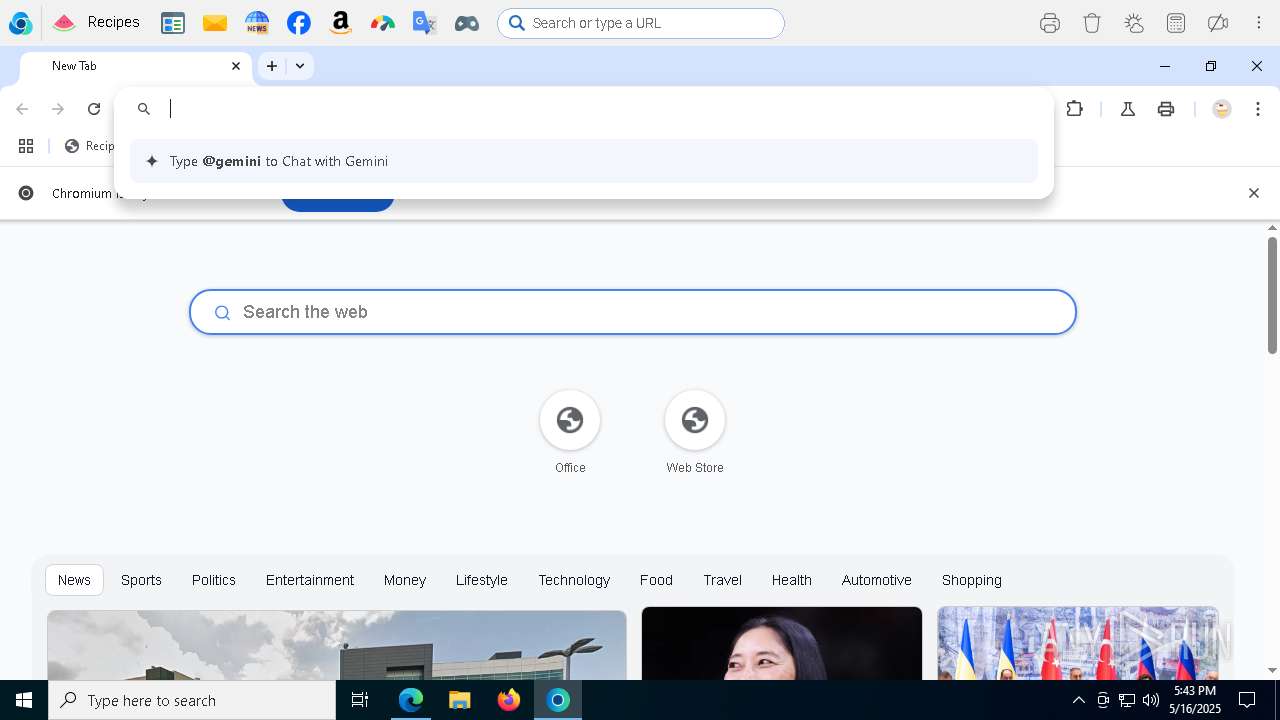Dismiss the Chromium info bar
1280x720 pixels.
(x=1254, y=193)
